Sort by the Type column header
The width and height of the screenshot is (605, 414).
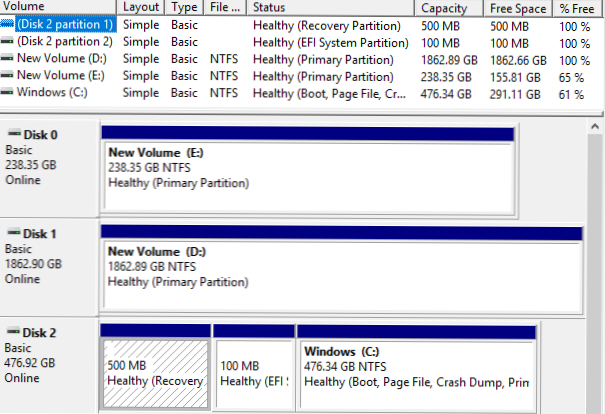click(184, 7)
